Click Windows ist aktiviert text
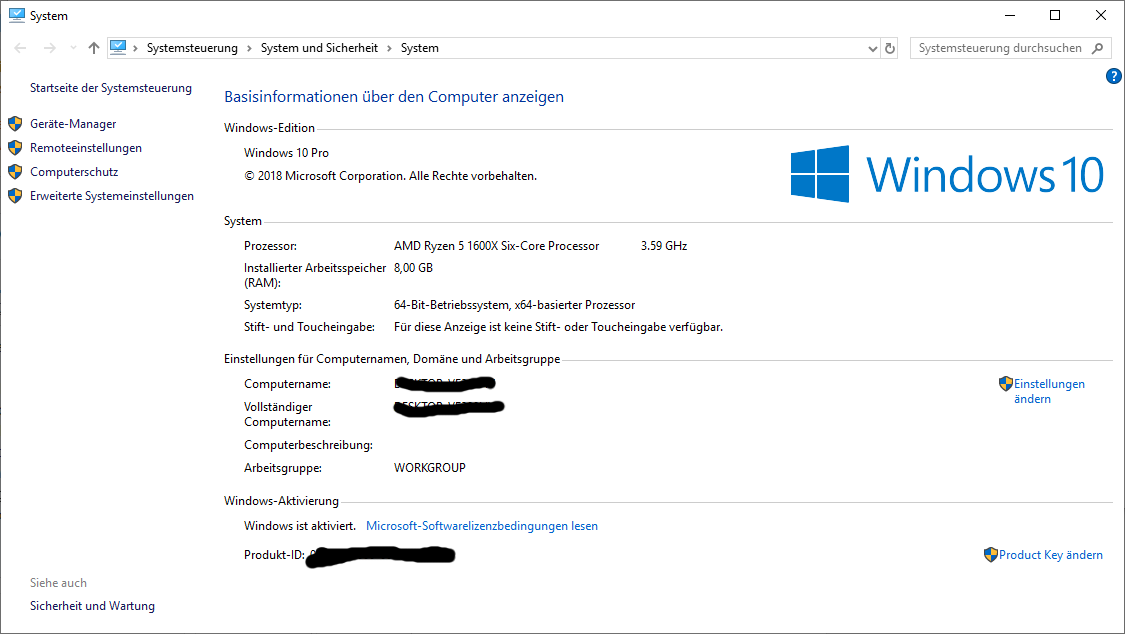The width and height of the screenshot is (1125, 634). click(300, 526)
